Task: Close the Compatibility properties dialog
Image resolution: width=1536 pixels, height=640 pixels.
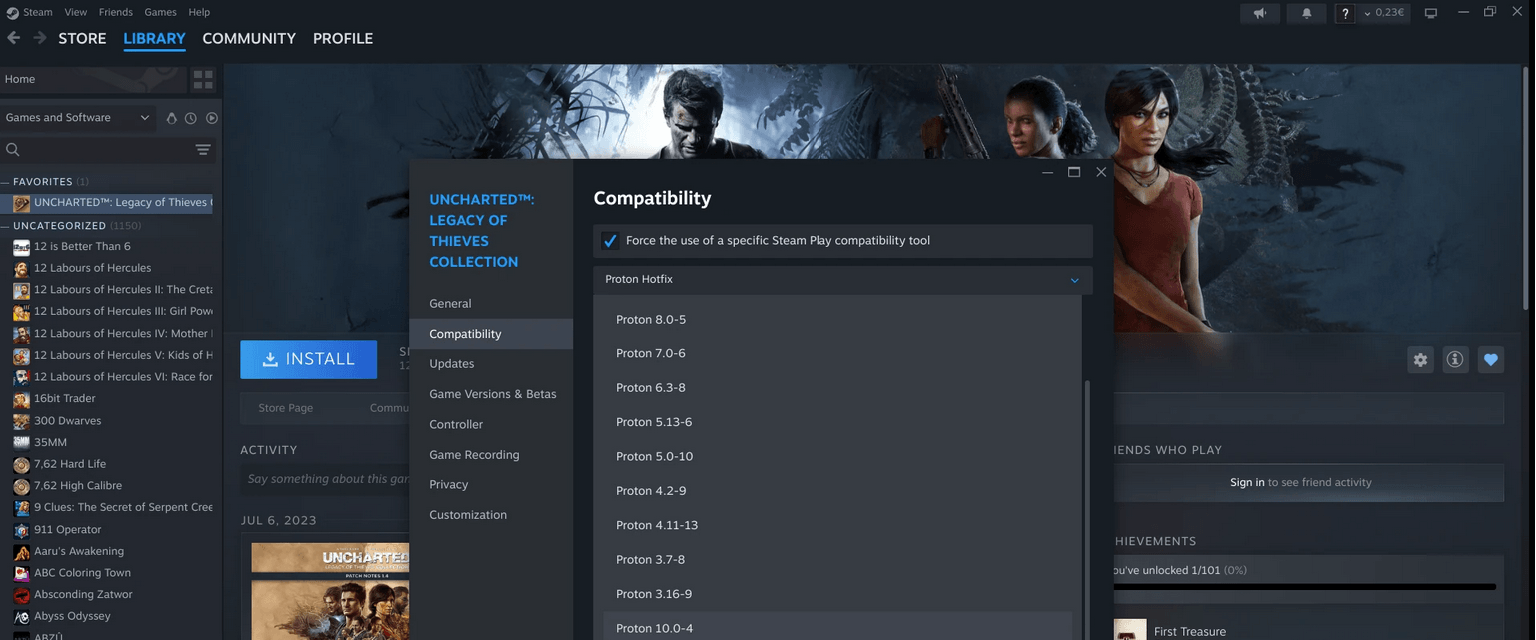Action: click(x=1101, y=172)
